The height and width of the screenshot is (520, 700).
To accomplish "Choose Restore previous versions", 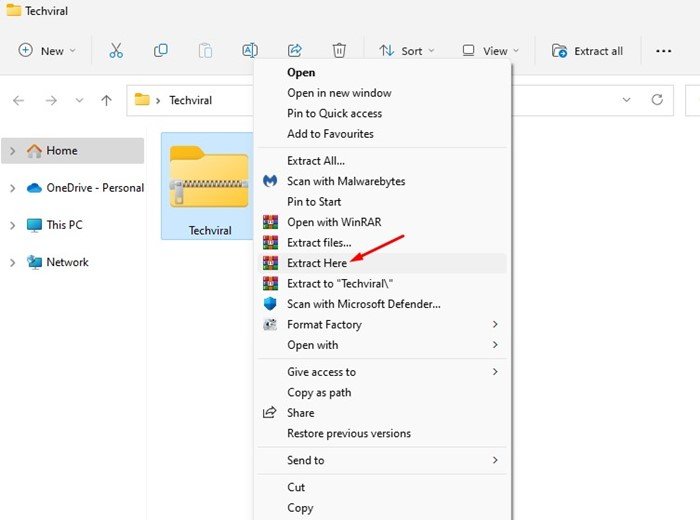I will (x=382, y=433).
